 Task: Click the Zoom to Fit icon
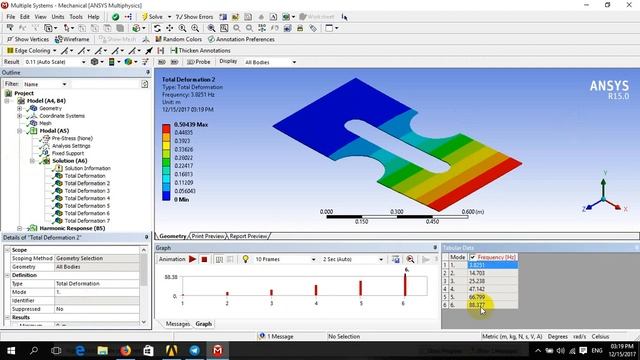pos(211,28)
